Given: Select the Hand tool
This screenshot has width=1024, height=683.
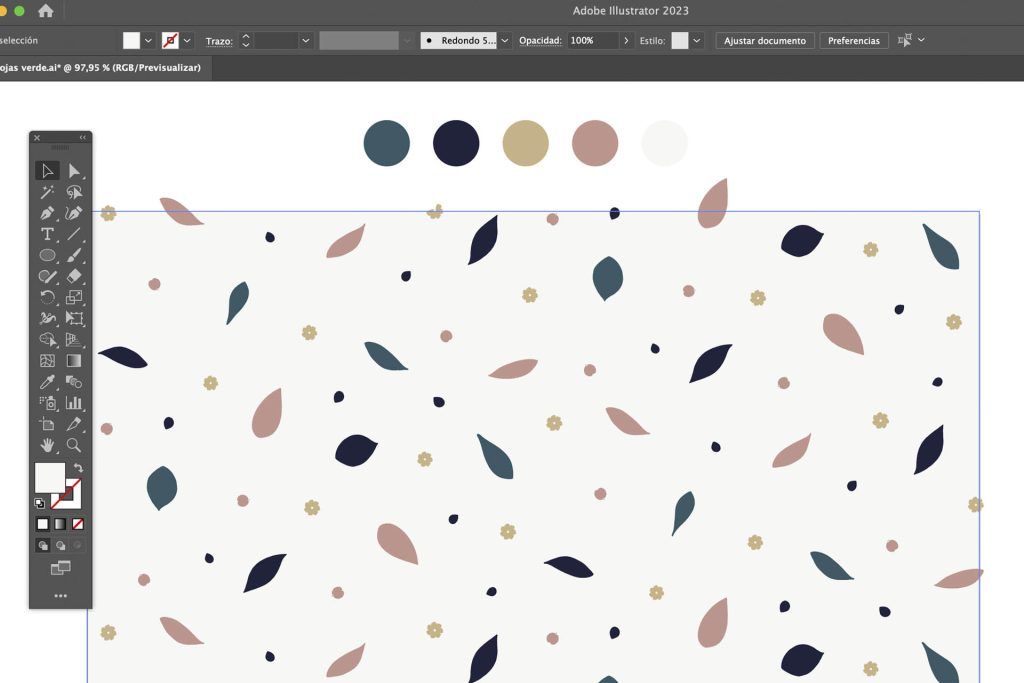Looking at the screenshot, I should tap(47, 445).
